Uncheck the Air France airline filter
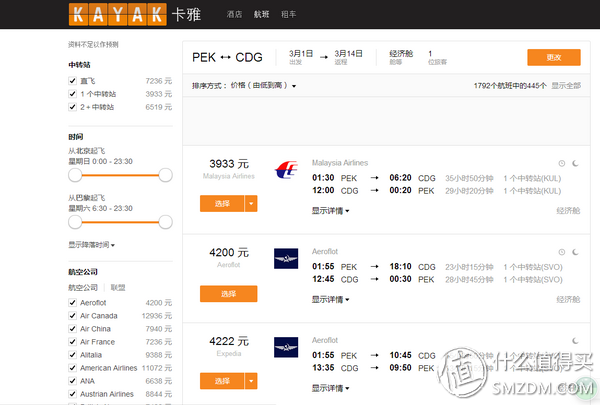600x405 pixels. click(72, 342)
